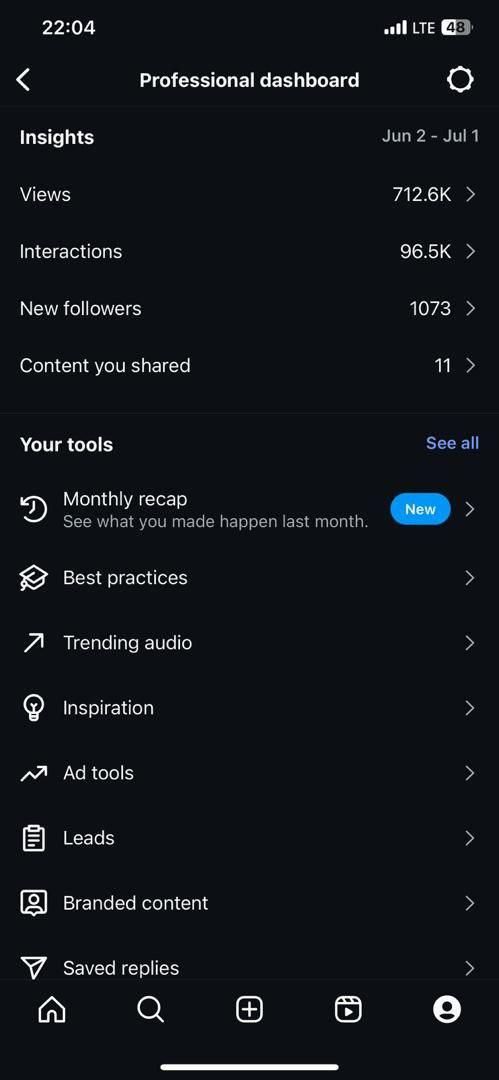This screenshot has width=499, height=1080.
Task: Open the Search tab
Action: click(x=150, y=1010)
